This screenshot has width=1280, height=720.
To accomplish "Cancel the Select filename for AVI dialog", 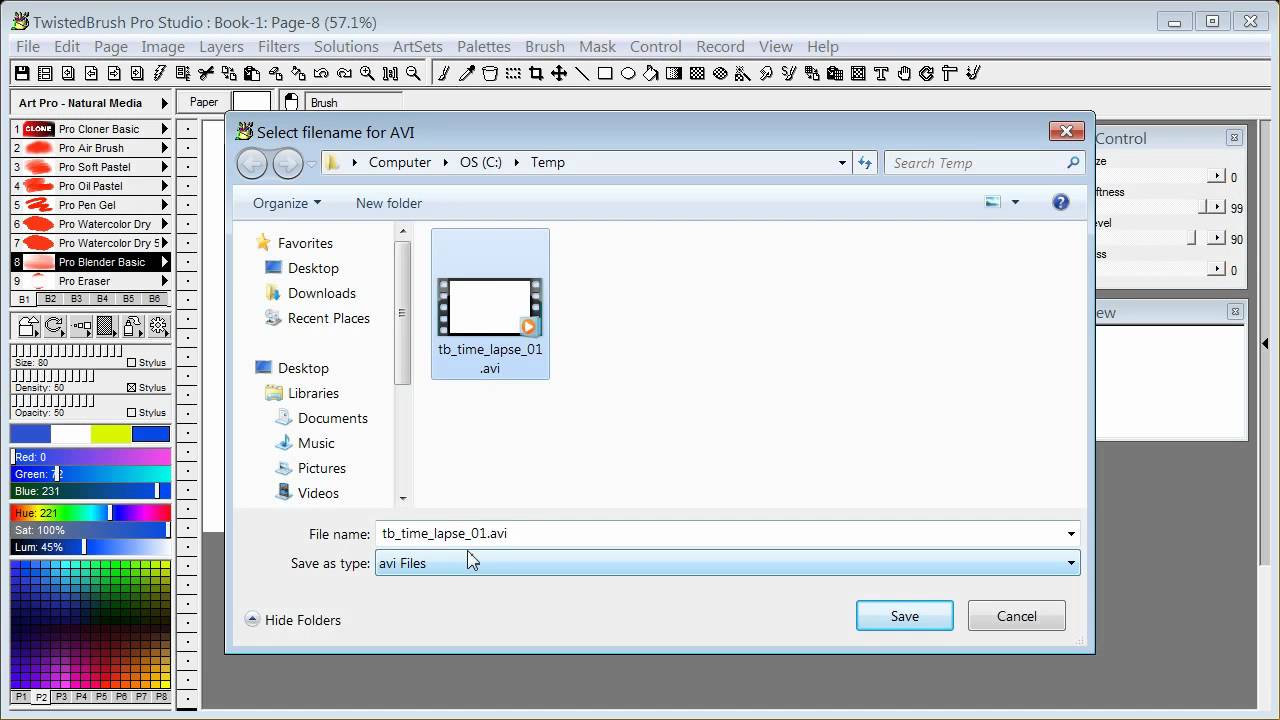I will (x=1017, y=616).
